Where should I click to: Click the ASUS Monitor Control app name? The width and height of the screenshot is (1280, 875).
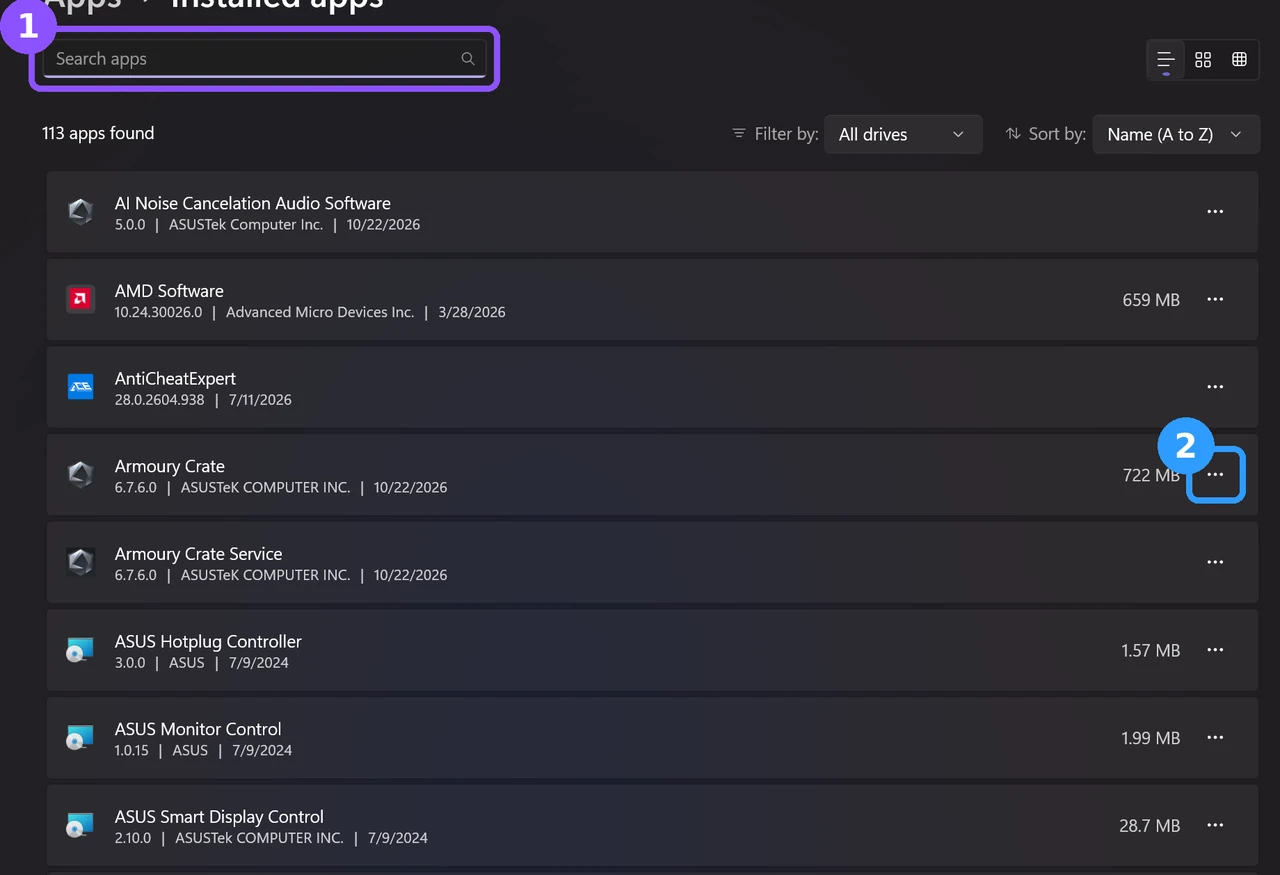point(198,729)
